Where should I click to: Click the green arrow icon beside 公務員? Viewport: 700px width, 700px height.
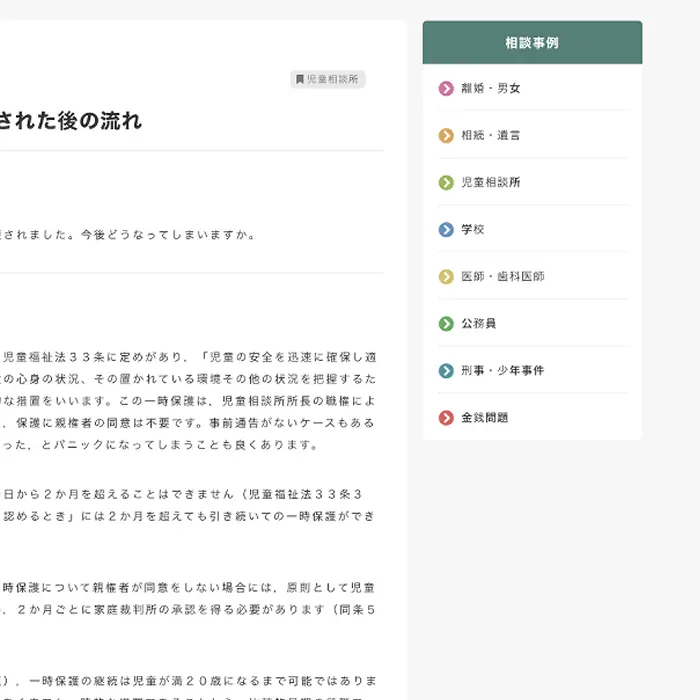click(446, 324)
